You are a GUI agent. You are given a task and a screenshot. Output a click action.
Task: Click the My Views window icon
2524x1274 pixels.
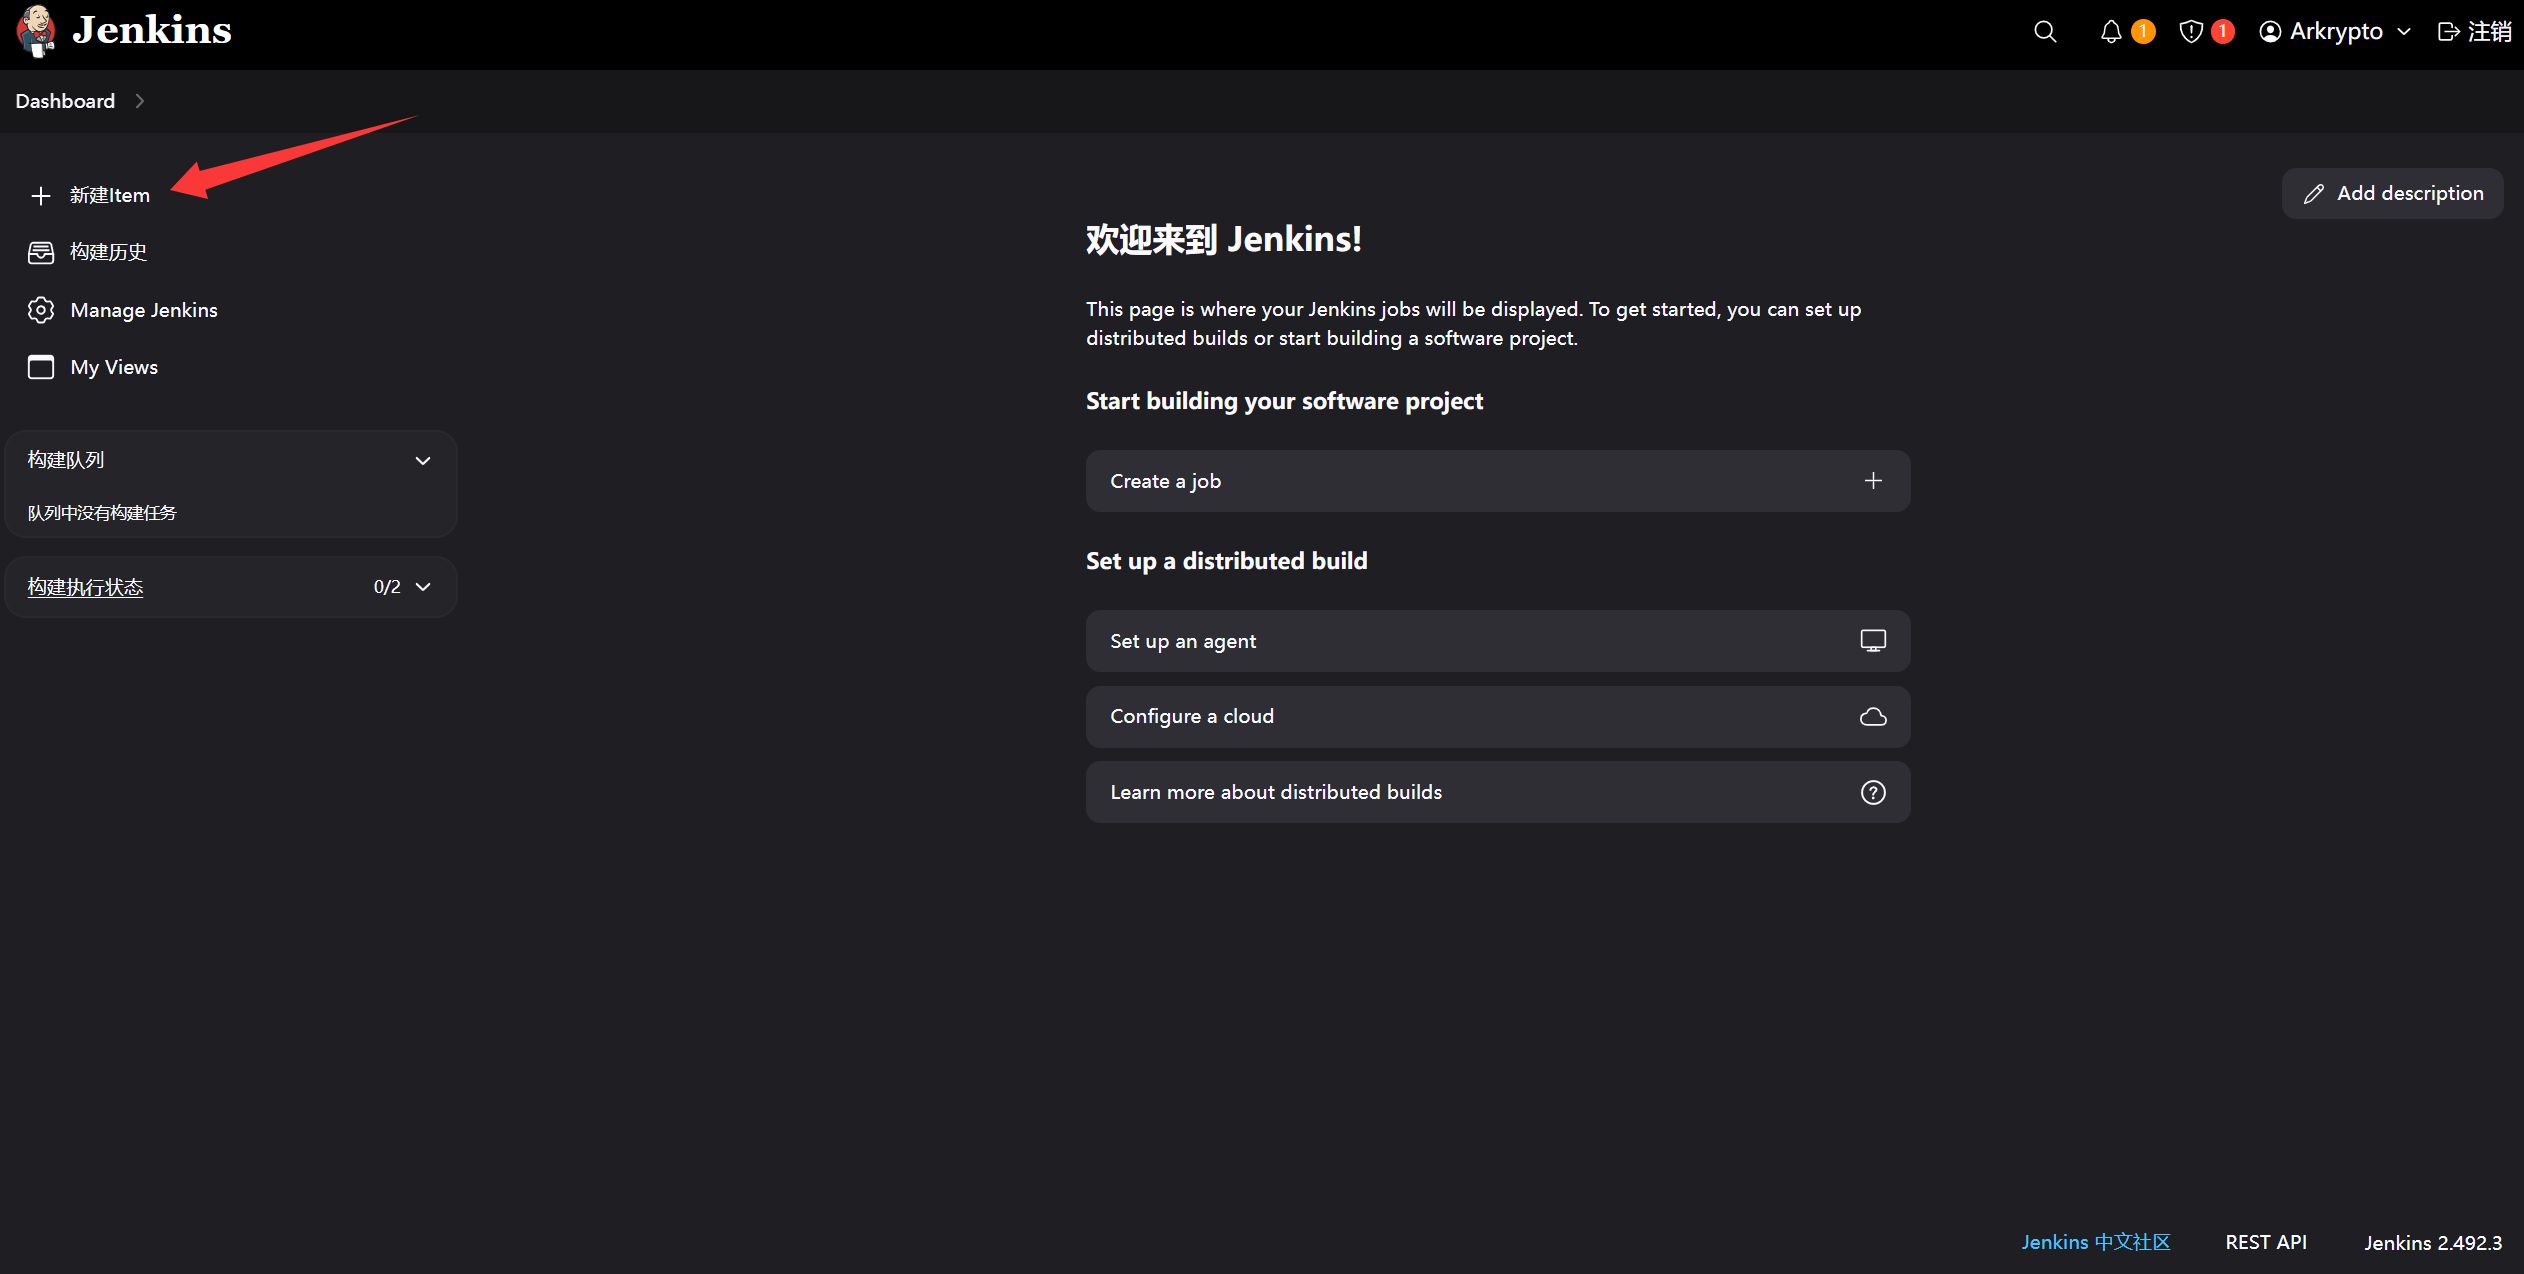coord(41,367)
